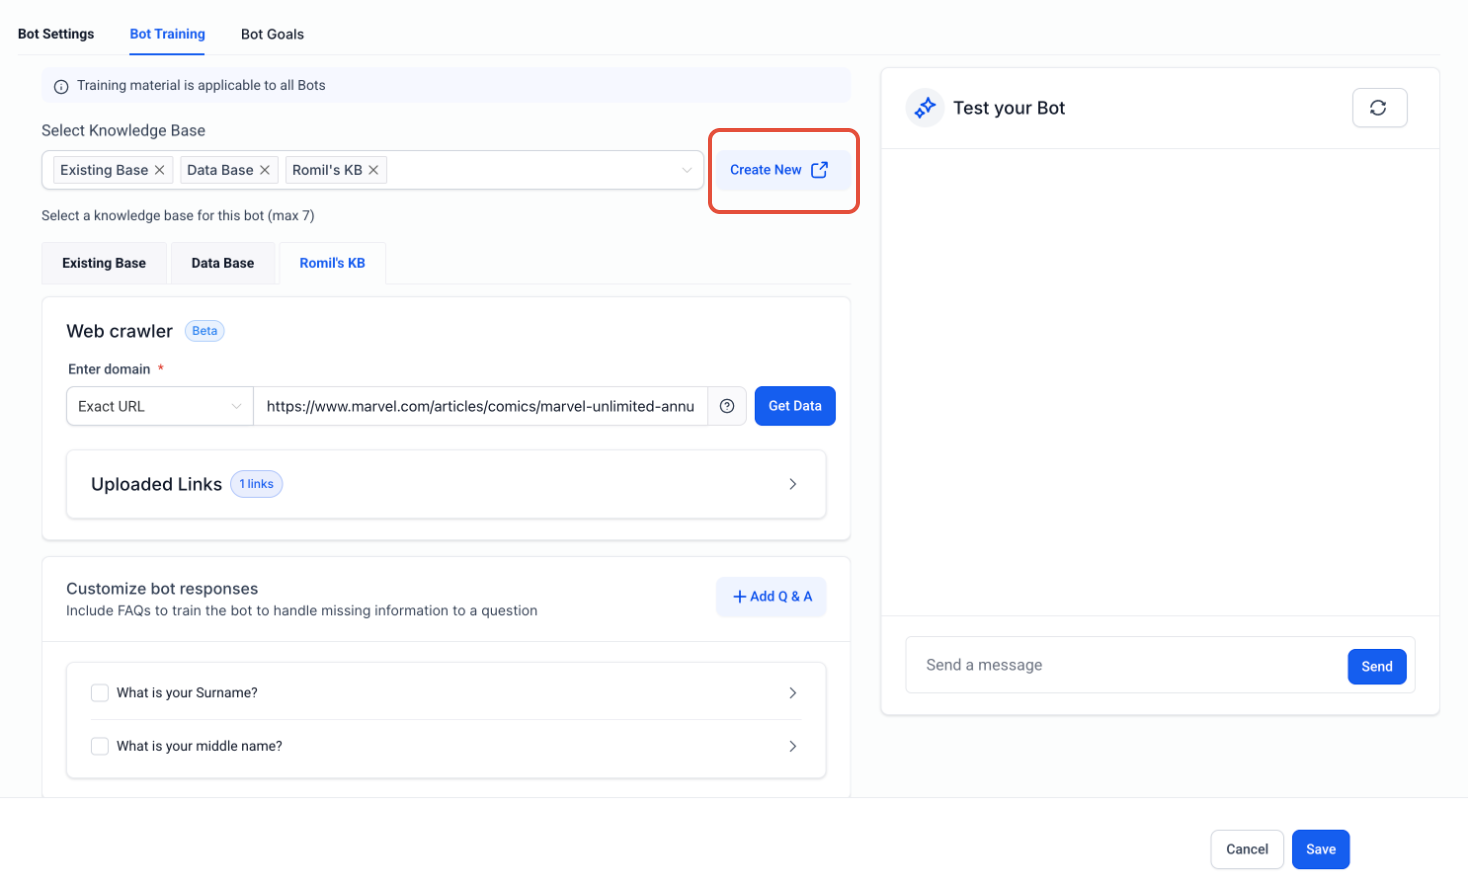Screen dimensions: 1468x886
Task: Check the 'What is your middle name?' checkbox
Action: [x=100, y=746]
